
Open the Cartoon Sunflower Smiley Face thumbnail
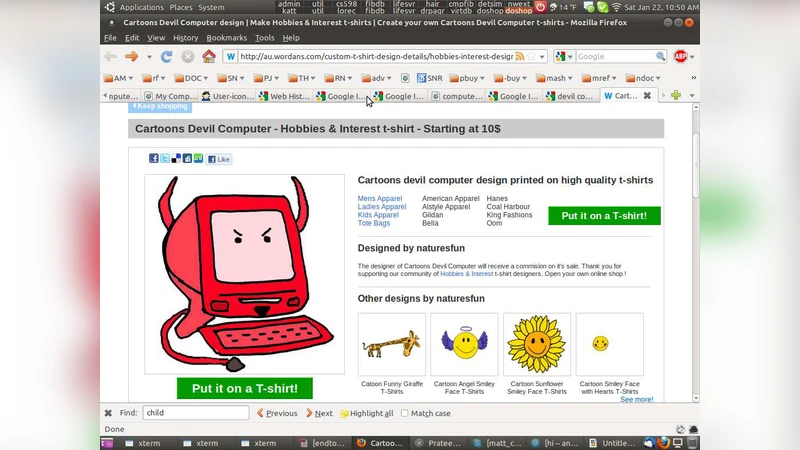point(537,345)
